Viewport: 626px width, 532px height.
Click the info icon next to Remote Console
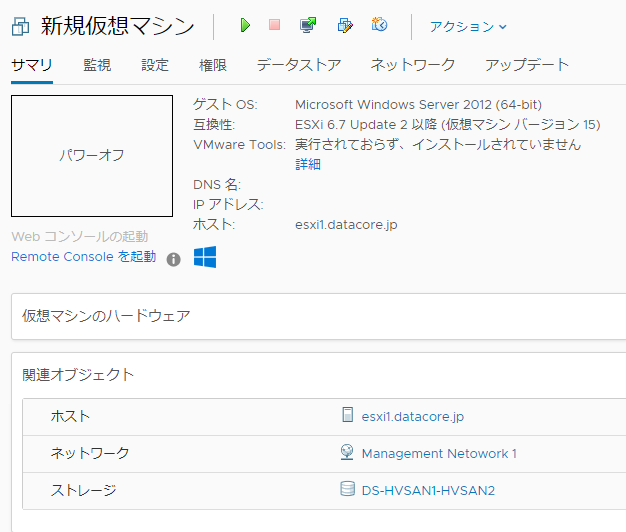173,259
